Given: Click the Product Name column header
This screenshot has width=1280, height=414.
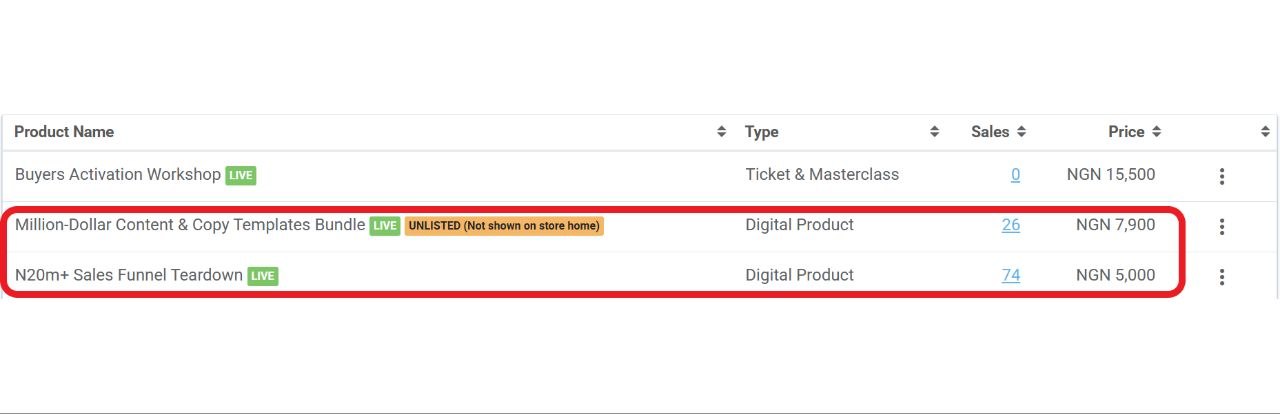Looking at the screenshot, I should pyautogui.click(x=64, y=132).
